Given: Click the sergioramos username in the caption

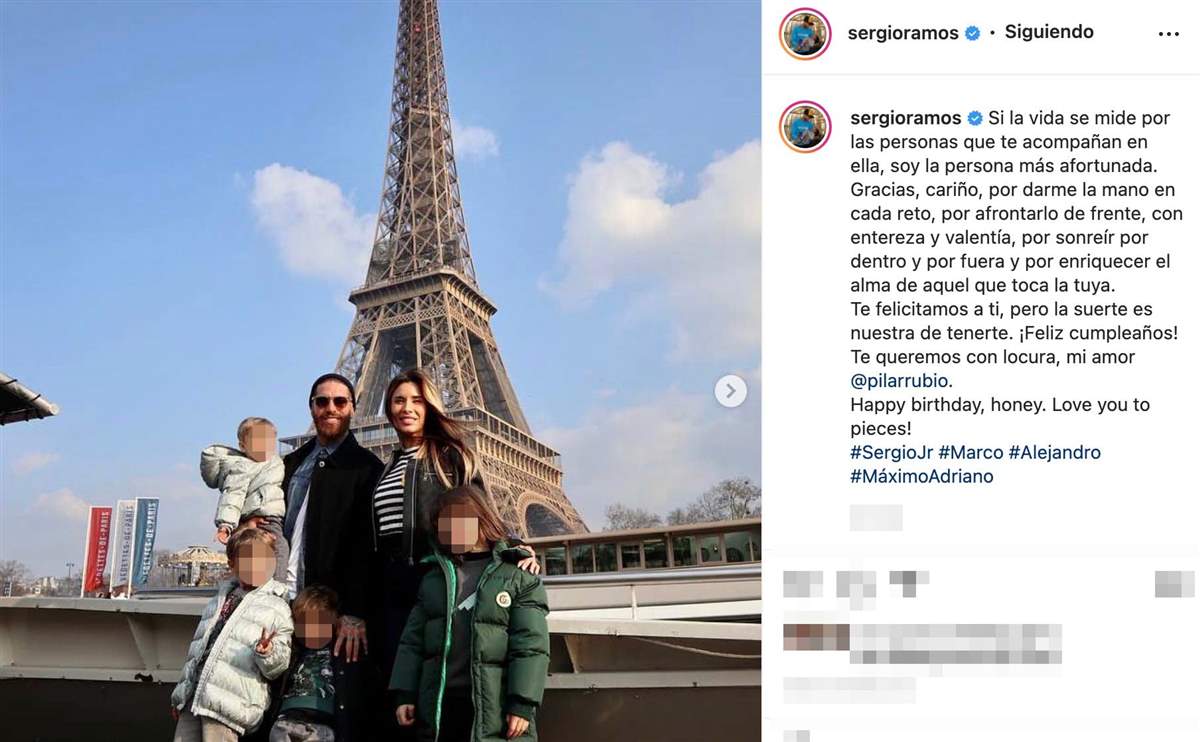Looking at the screenshot, I should pos(906,118).
